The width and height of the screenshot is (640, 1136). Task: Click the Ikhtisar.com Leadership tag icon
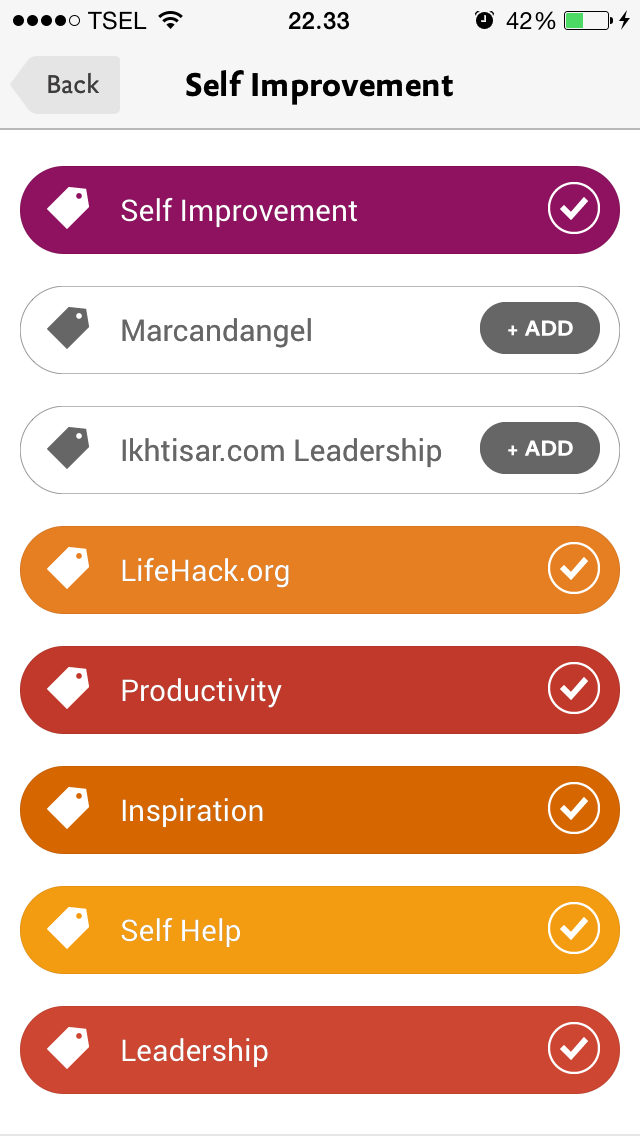(68, 448)
